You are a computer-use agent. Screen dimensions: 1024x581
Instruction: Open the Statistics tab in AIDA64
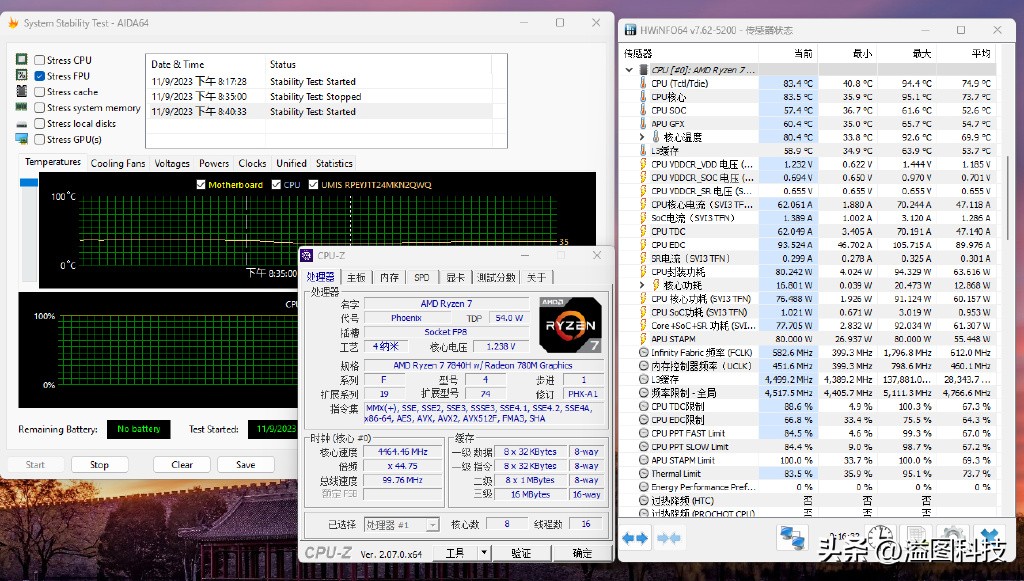334,162
